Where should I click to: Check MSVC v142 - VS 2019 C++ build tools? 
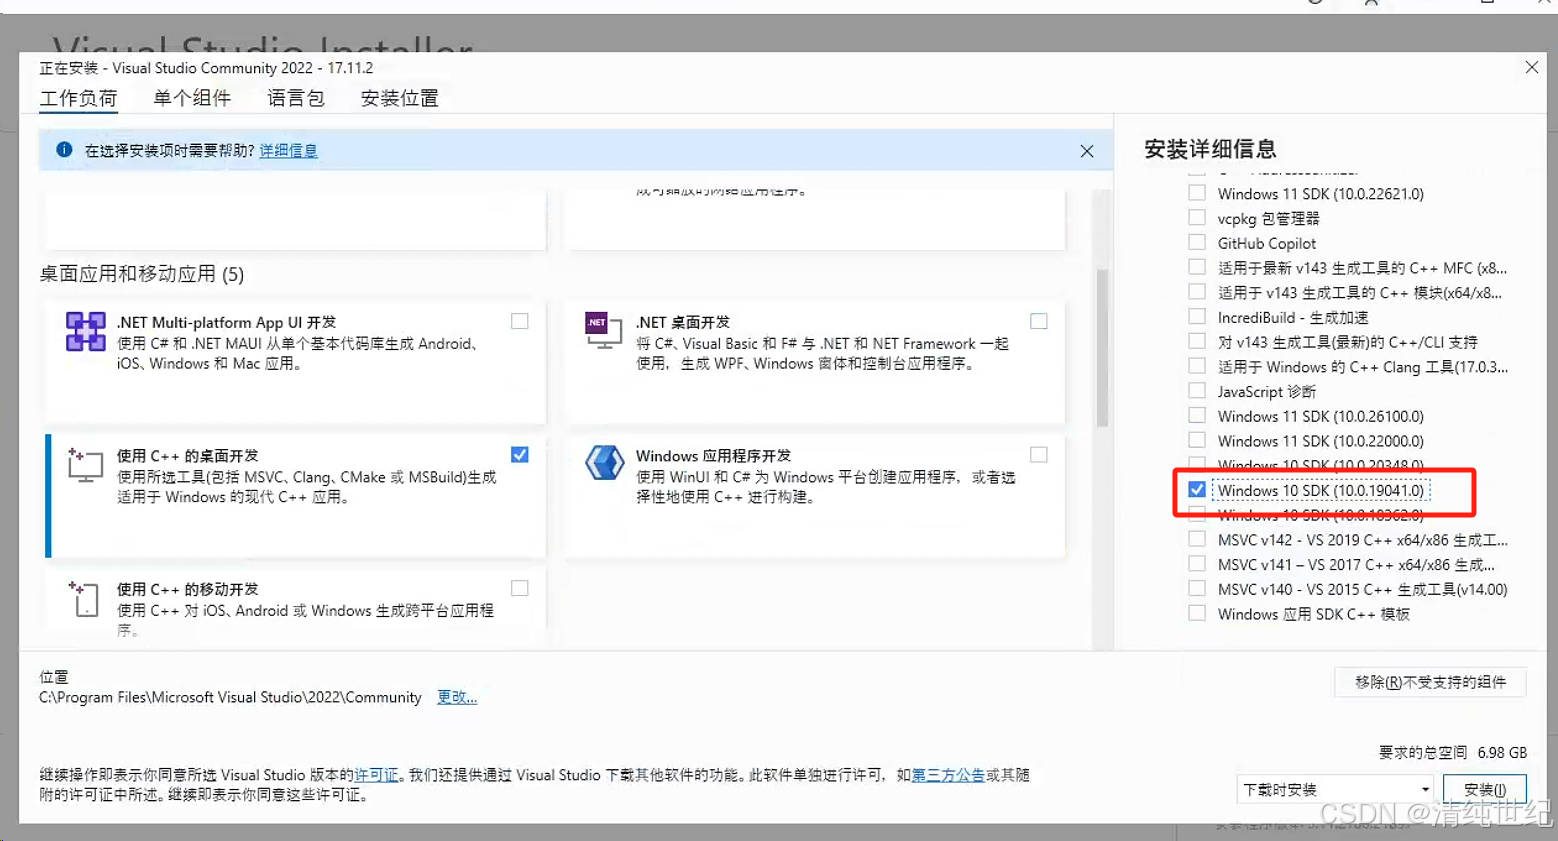tap(1197, 539)
